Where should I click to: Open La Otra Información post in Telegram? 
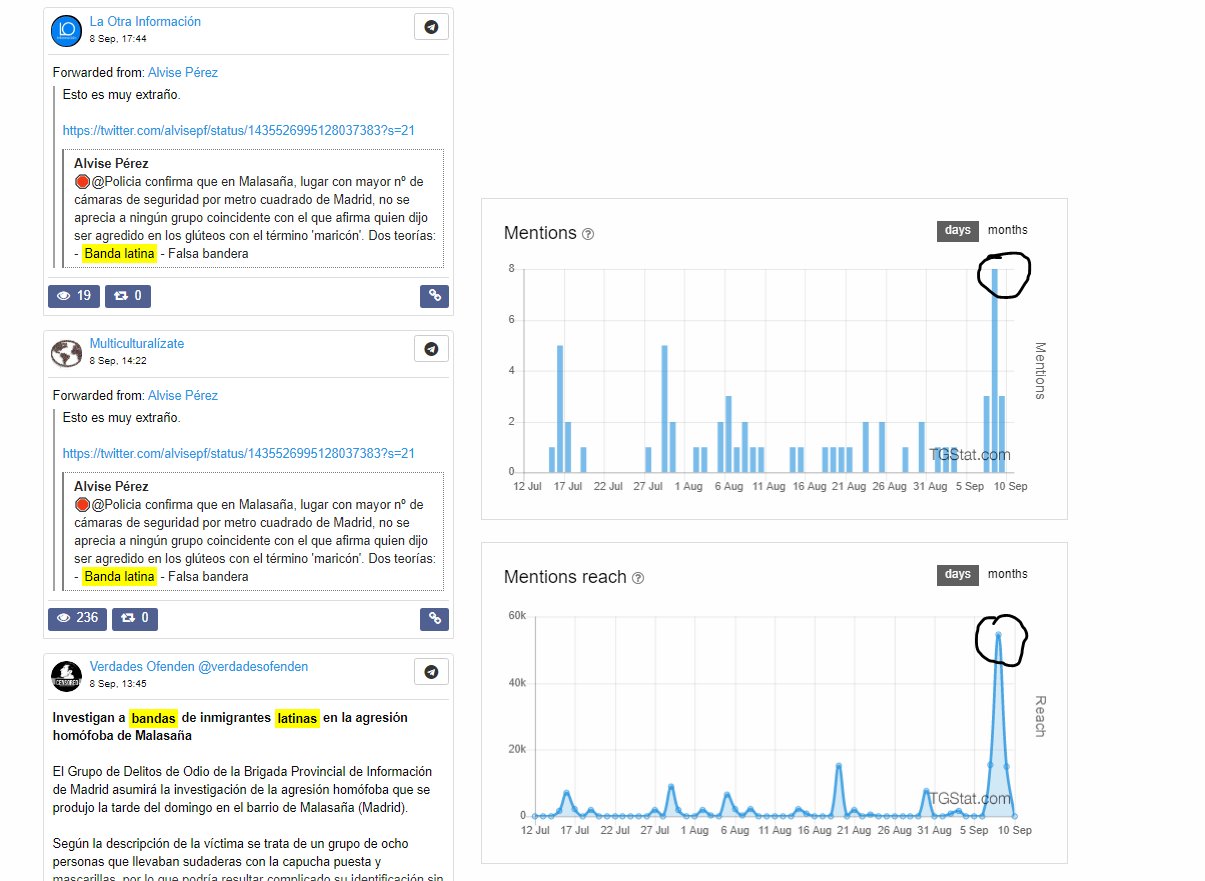coord(431,27)
